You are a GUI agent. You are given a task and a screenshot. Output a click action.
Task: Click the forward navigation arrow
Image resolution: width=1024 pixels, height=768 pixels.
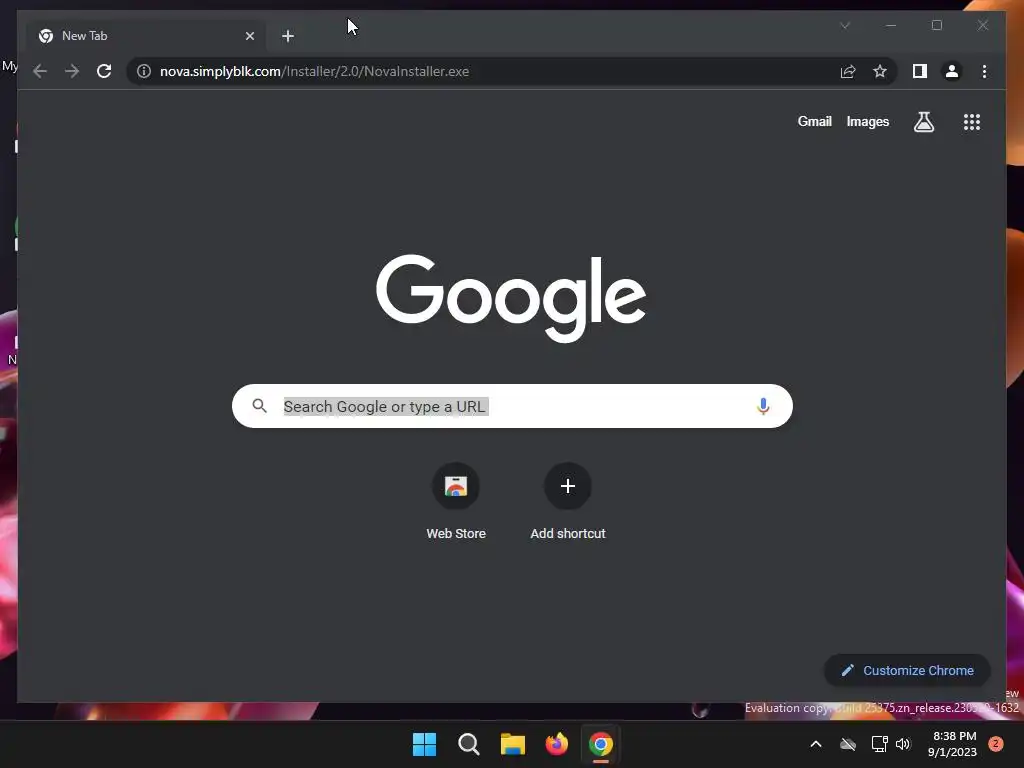point(72,71)
